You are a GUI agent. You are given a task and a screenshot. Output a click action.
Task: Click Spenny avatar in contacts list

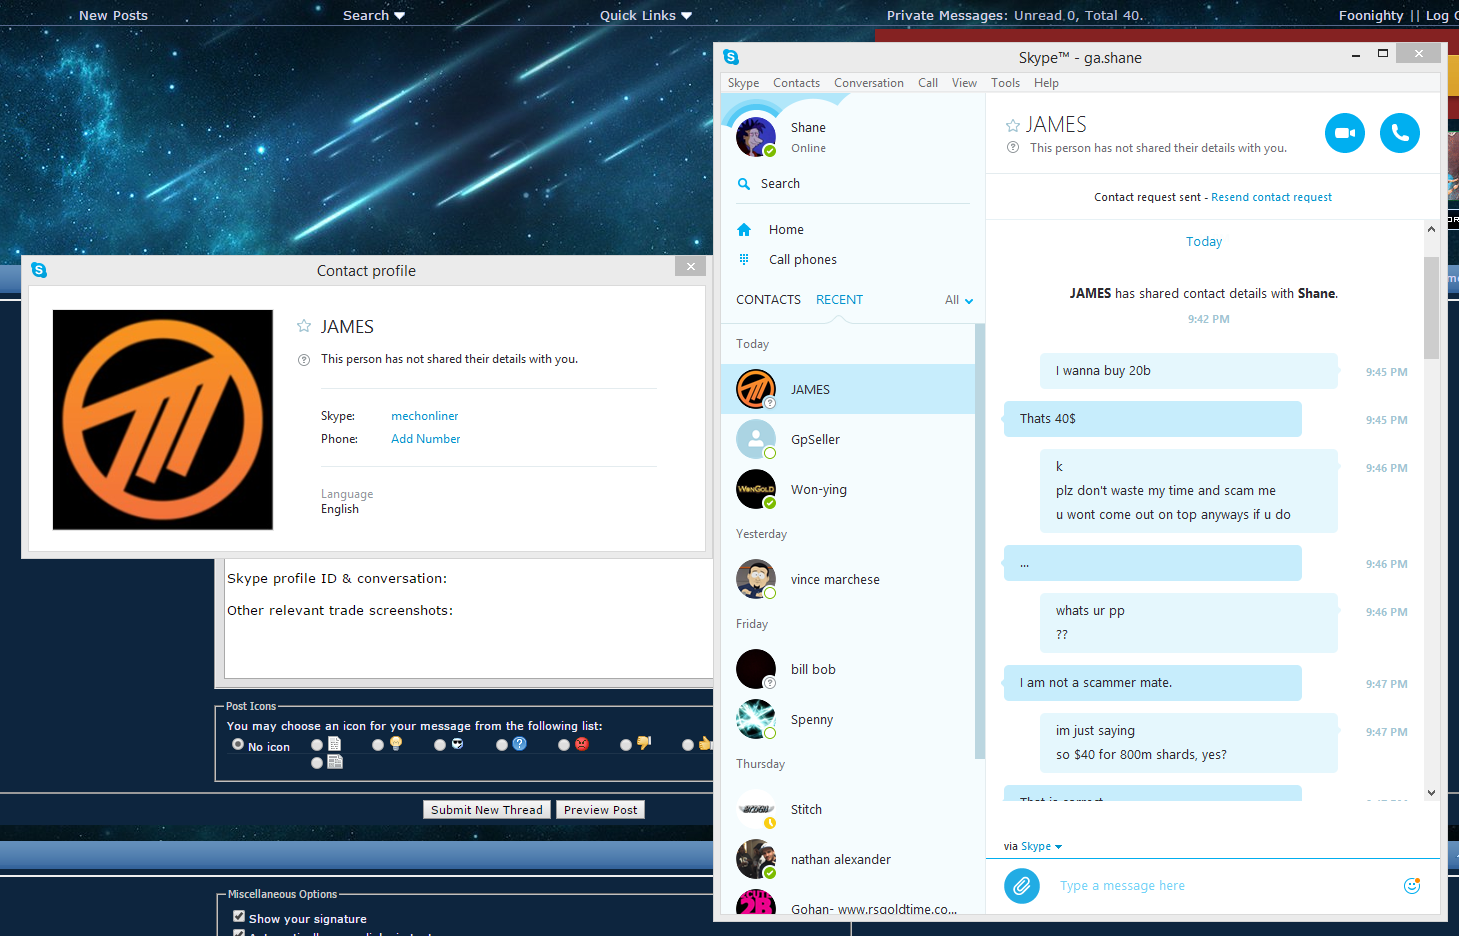click(756, 719)
